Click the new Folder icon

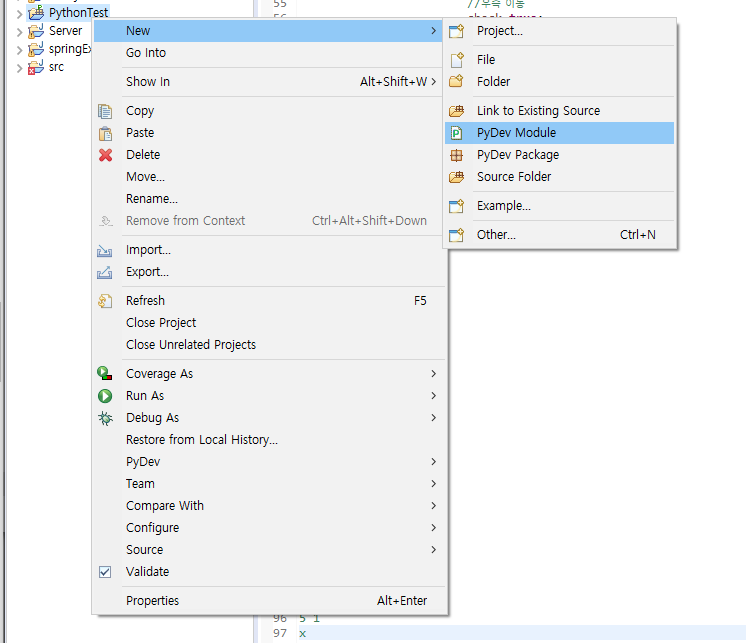pos(456,82)
